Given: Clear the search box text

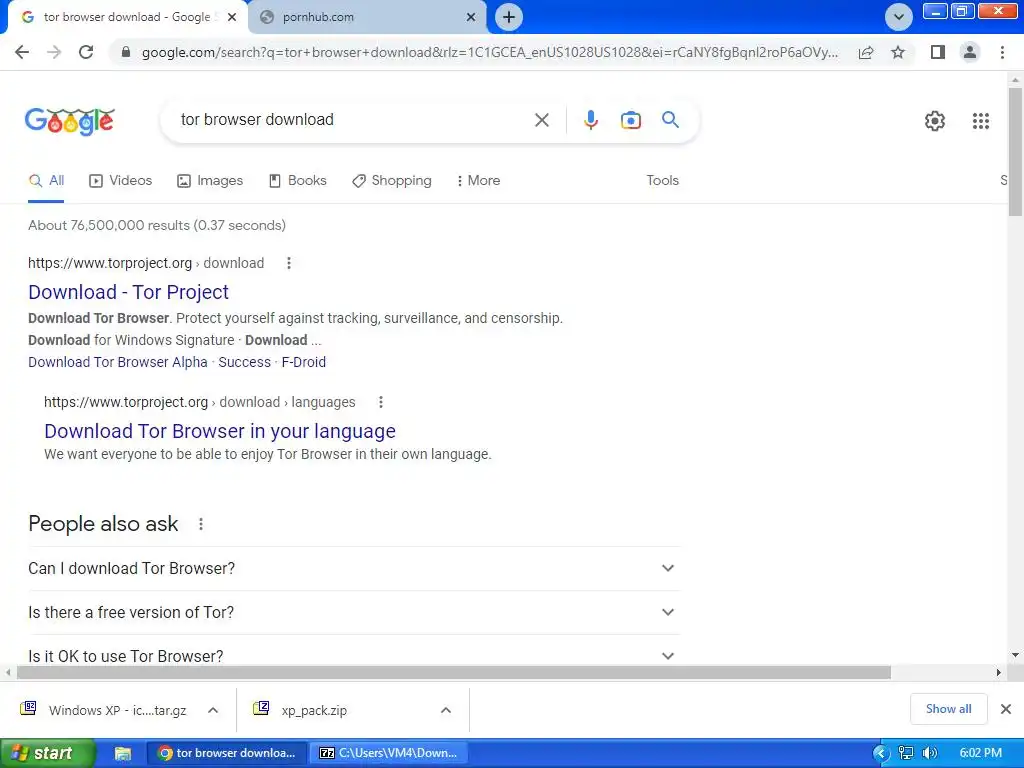Looking at the screenshot, I should [x=541, y=120].
